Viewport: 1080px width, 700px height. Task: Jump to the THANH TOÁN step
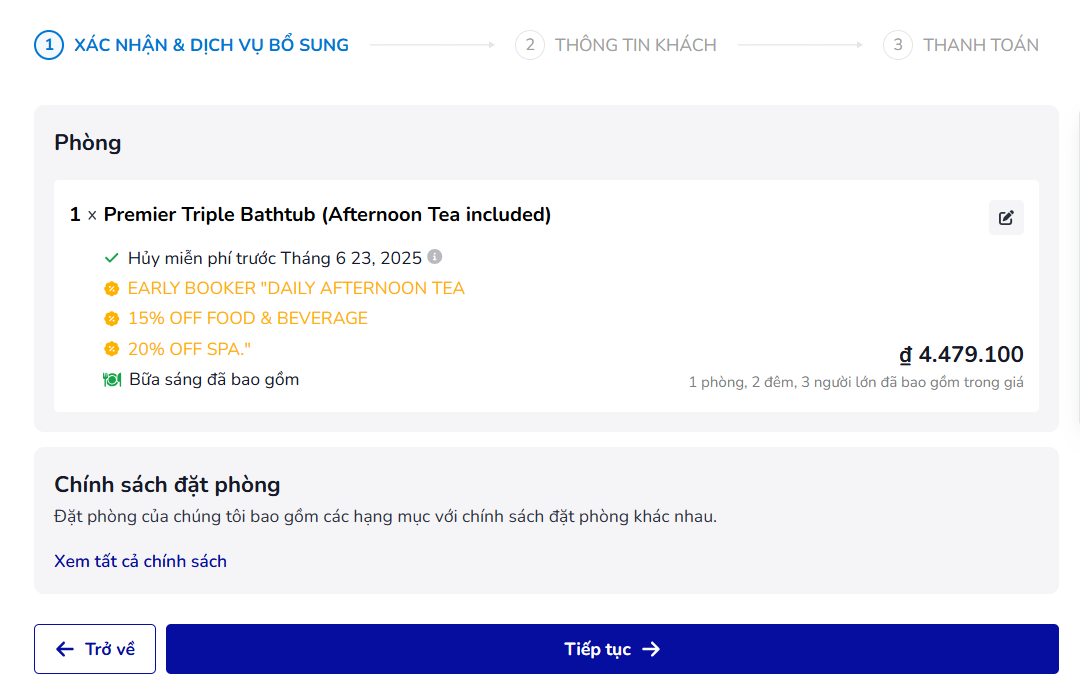tap(980, 45)
